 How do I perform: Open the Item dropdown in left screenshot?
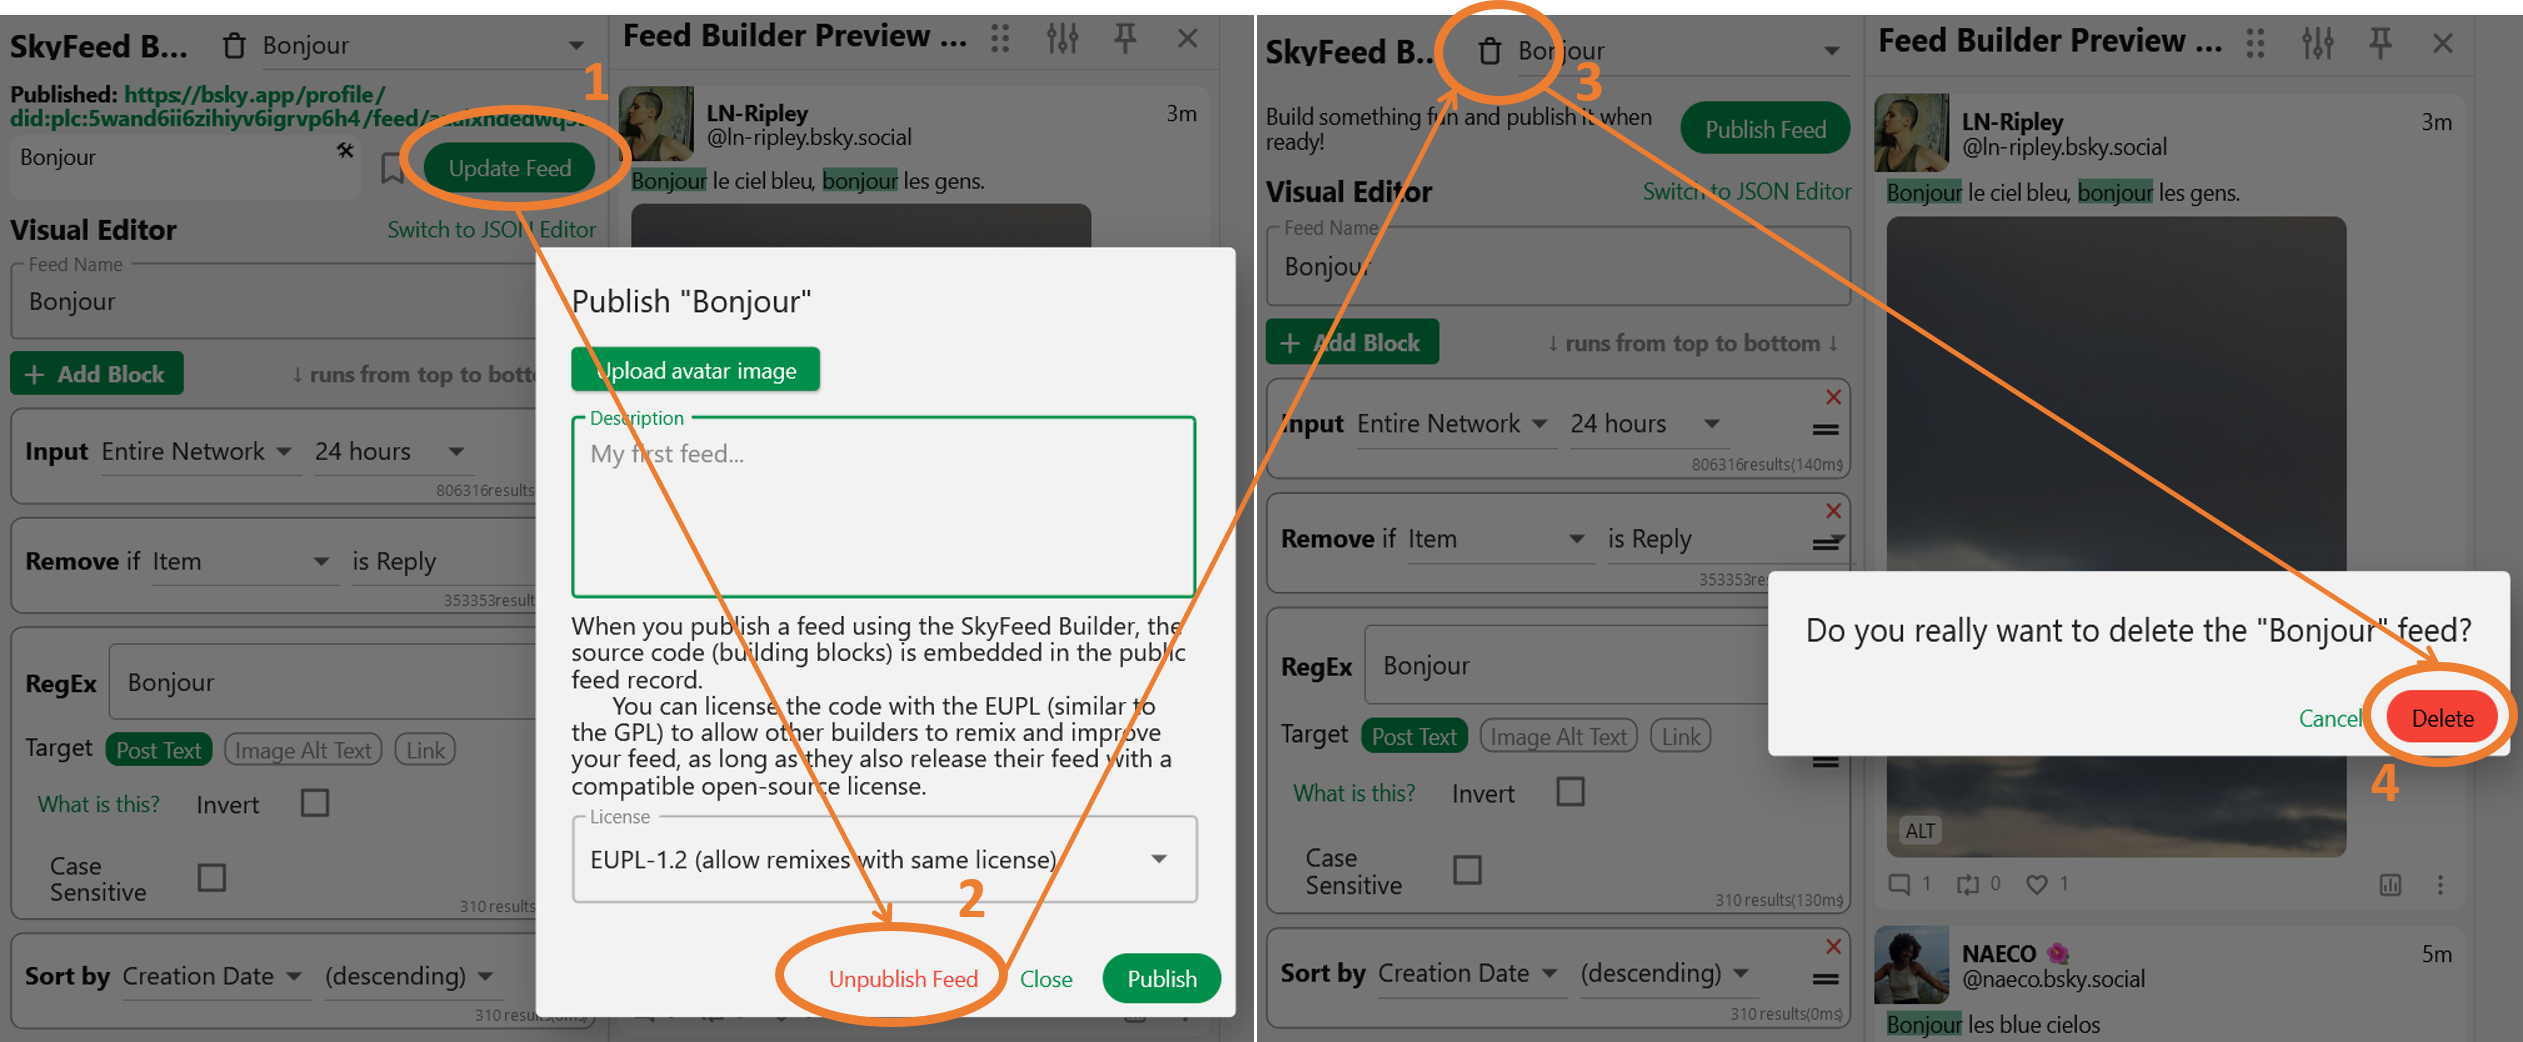[243, 562]
